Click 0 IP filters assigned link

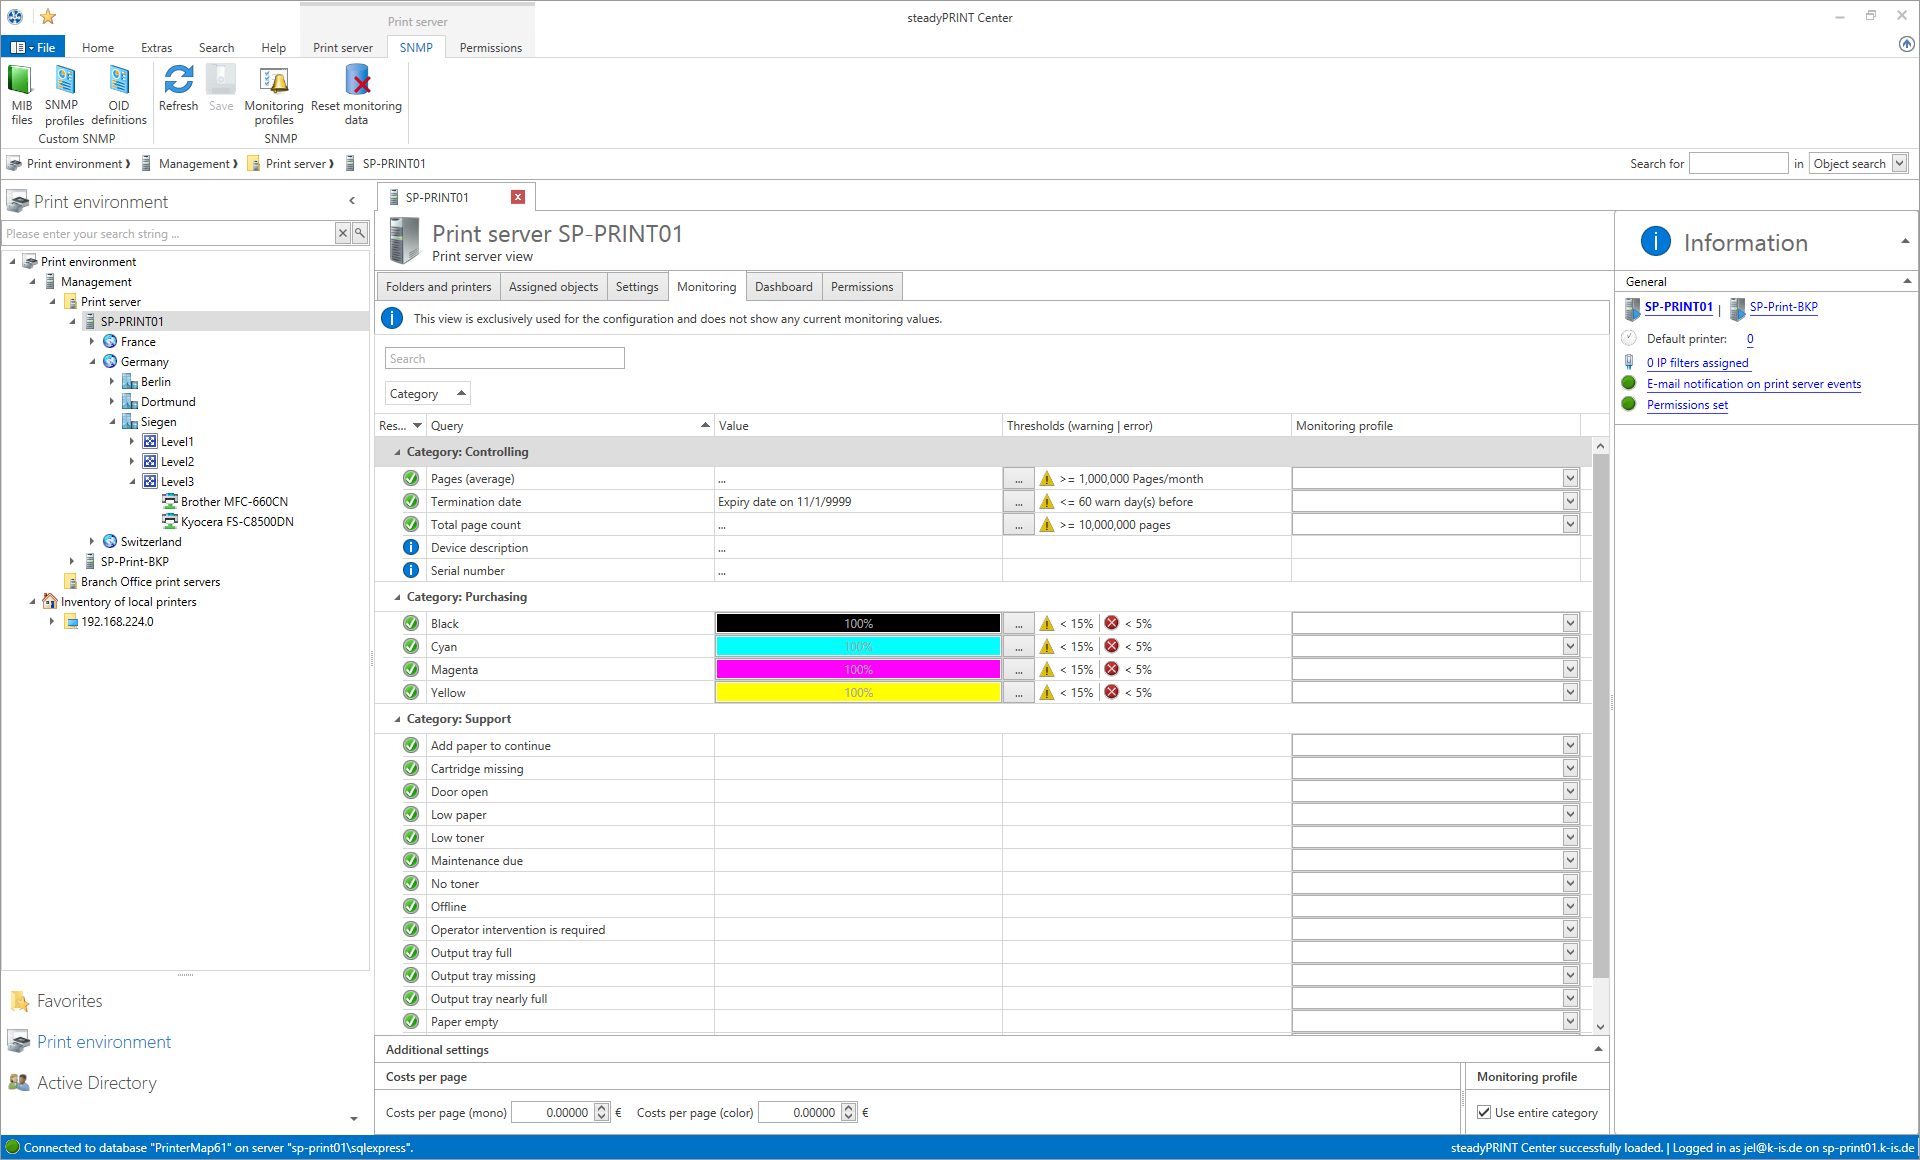(x=1697, y=363)
